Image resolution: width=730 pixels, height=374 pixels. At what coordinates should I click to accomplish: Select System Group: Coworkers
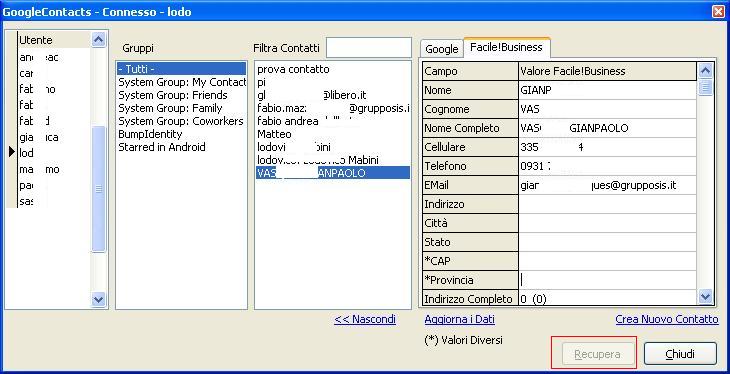click(181, 121)
